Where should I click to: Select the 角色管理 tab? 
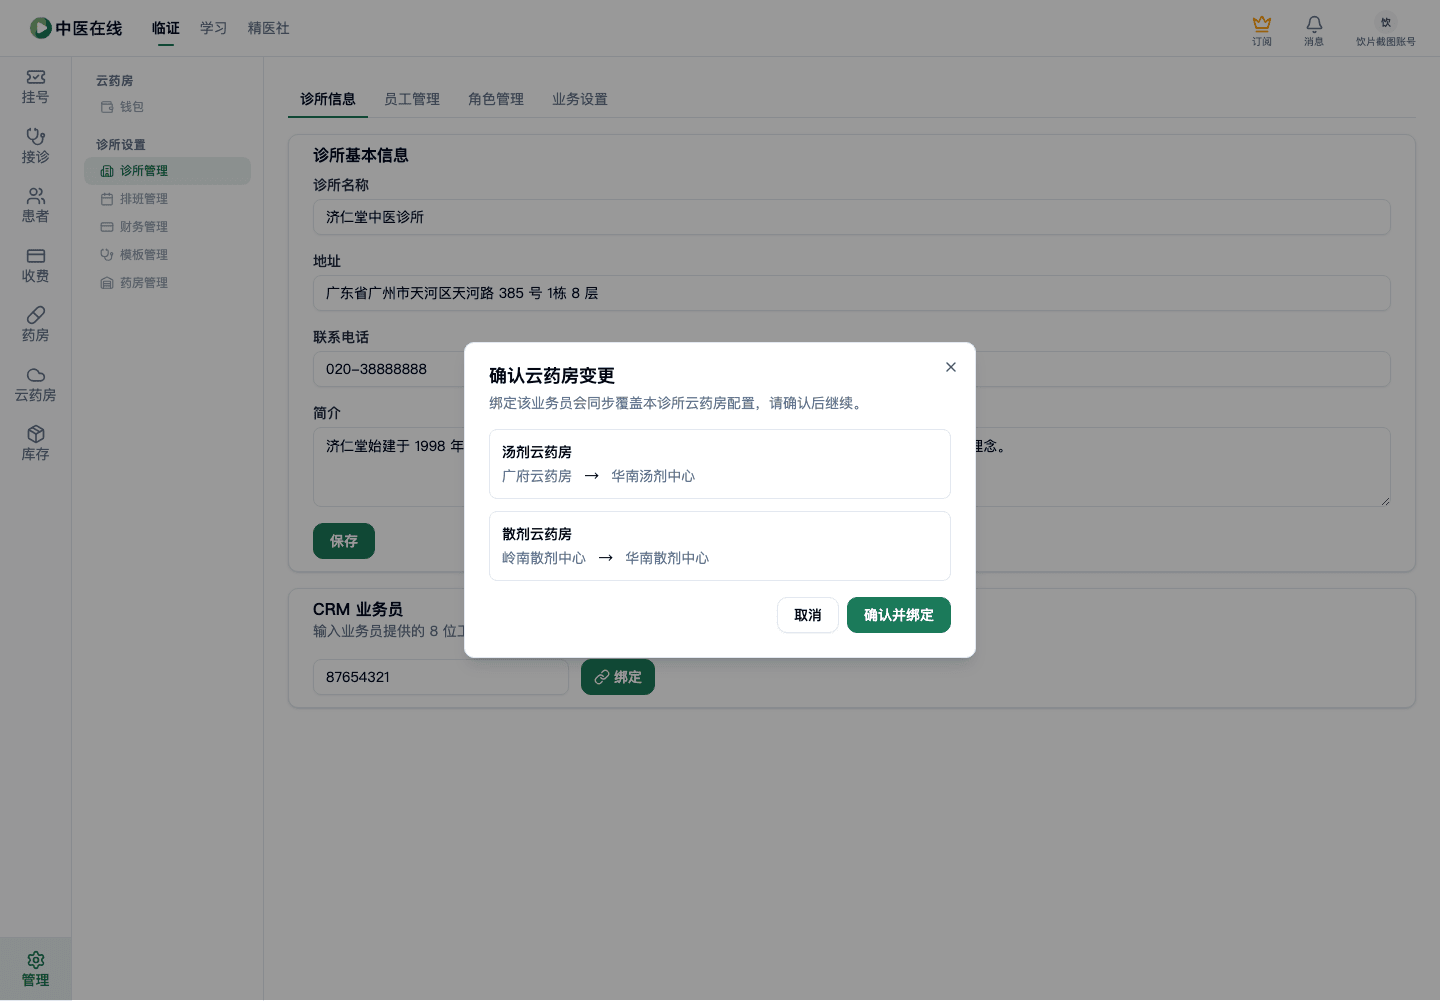tap(496, 99)
